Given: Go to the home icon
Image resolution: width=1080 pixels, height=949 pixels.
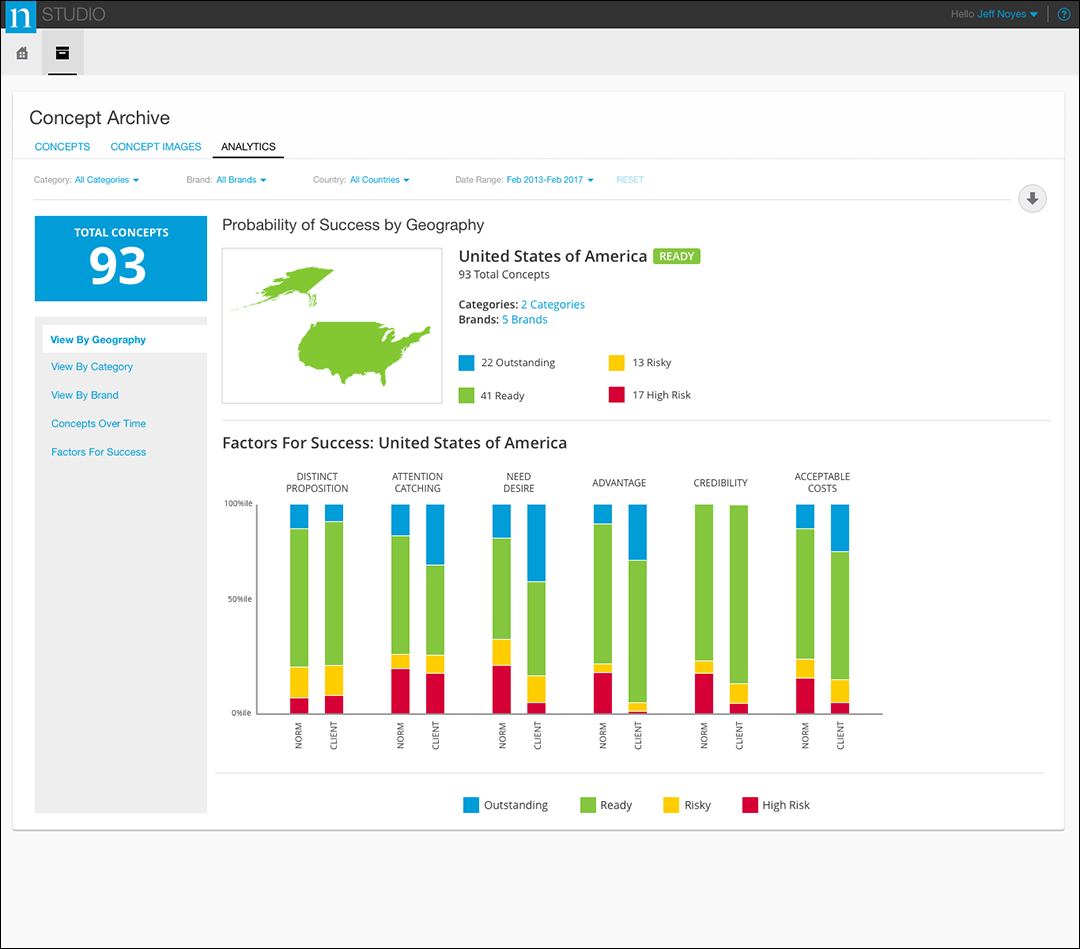Looking at the screenshot, I should [22, 53].
